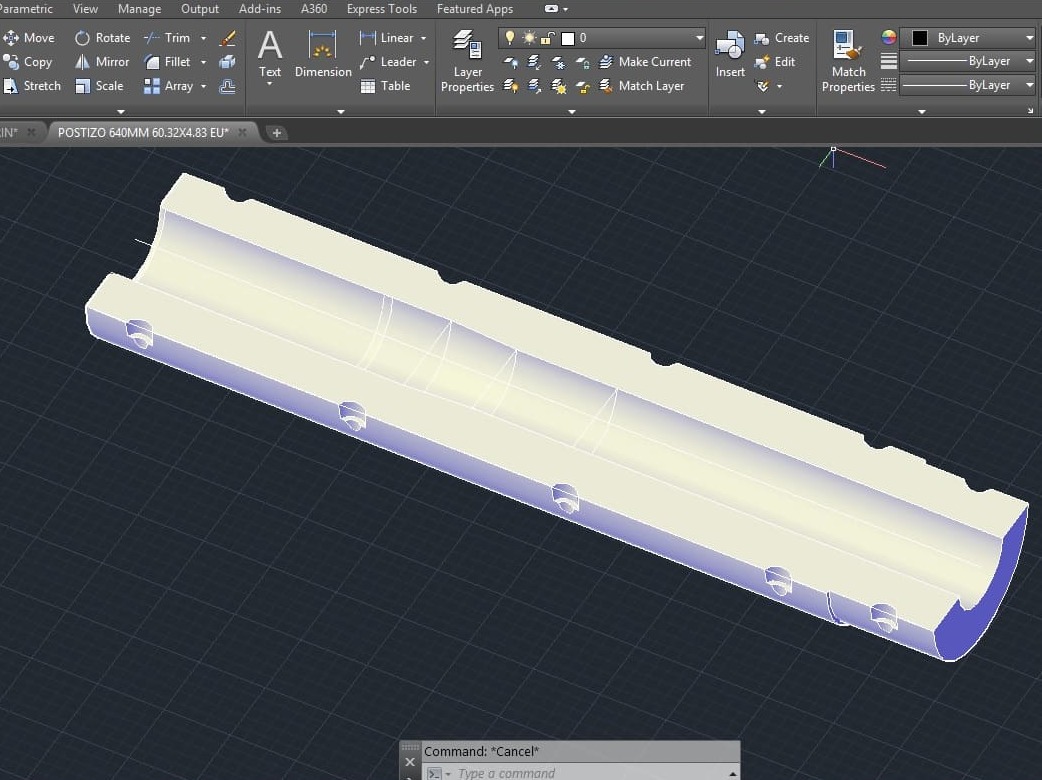This screenshot has height=780, width=1042.
Task: Click the Layer Unisolate icon
Action: click(534, 86)
